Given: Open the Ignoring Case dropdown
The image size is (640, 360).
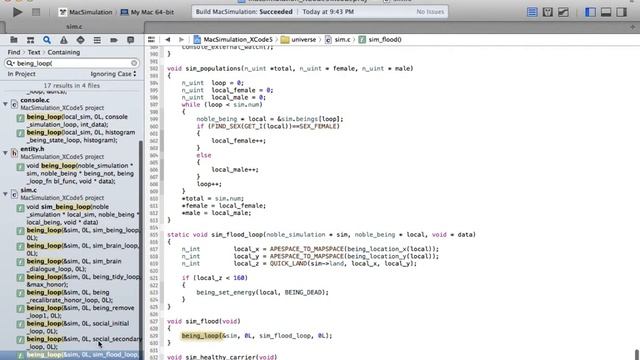Looking at the screenshot, I should coord(113,74).
